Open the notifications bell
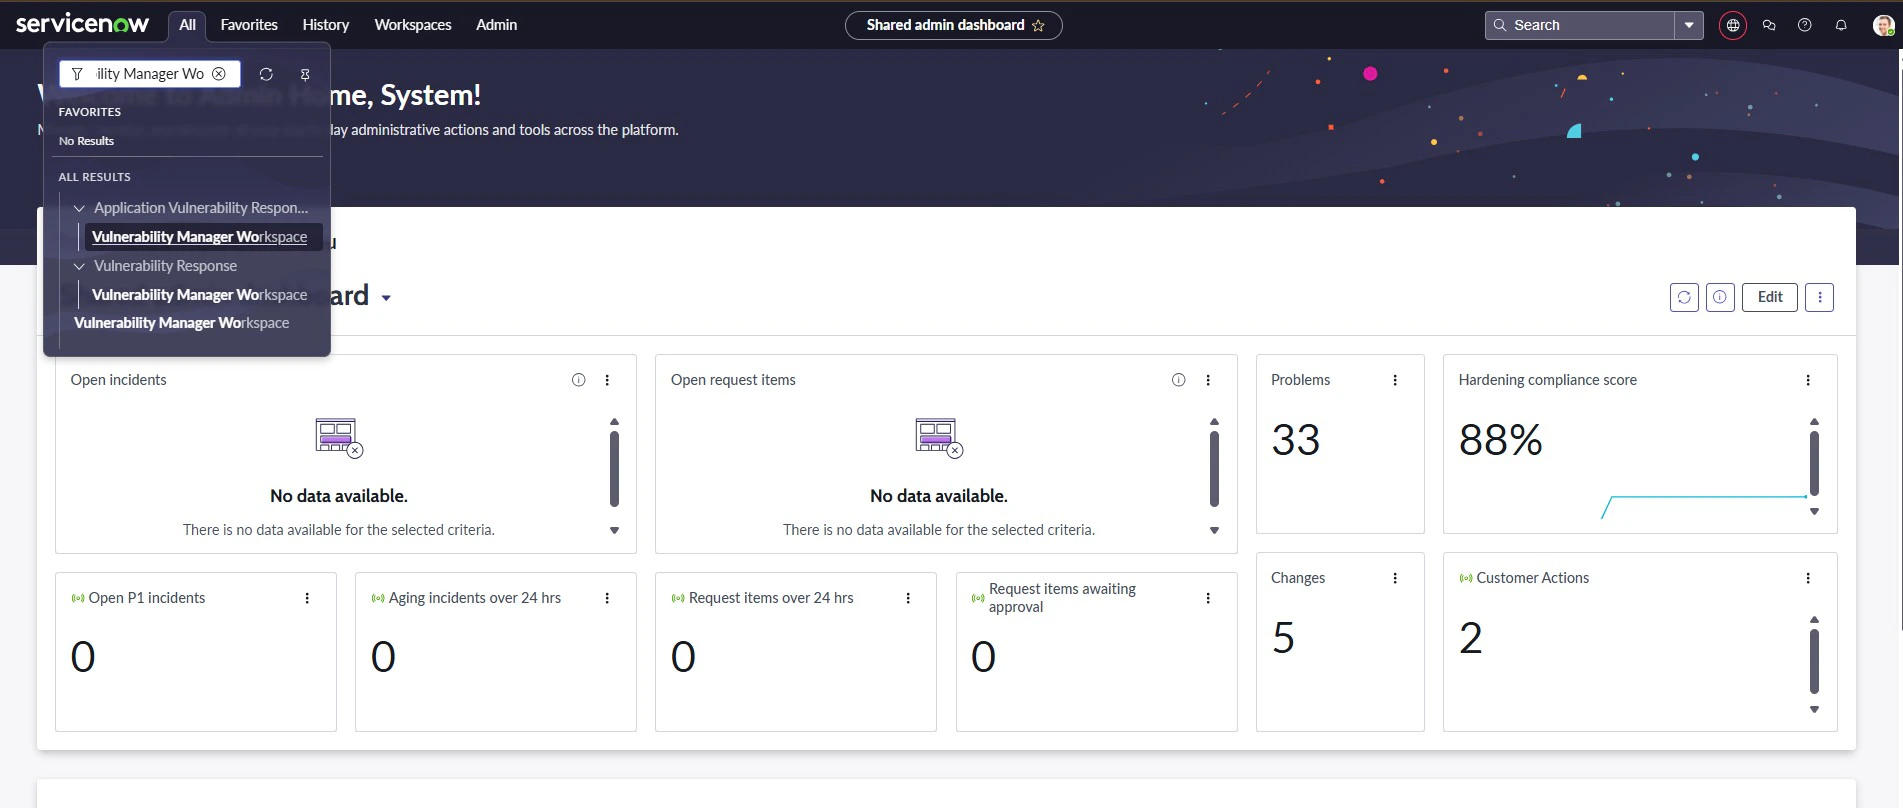The height and width of the screenshot is (808, 1903). pyautogui.click(x=1841, y=25)
